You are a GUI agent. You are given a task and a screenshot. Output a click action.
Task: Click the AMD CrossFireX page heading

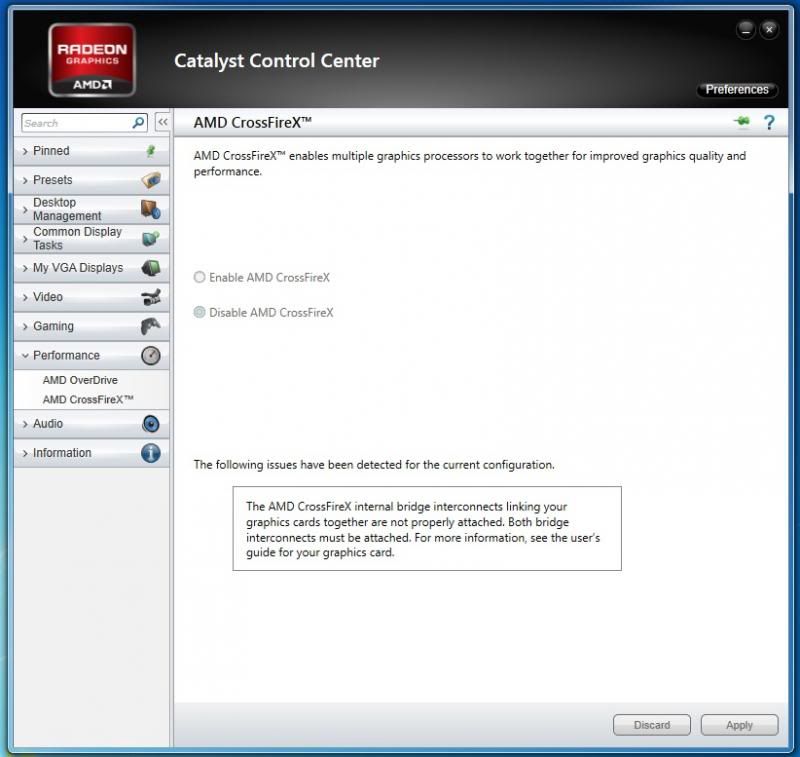(x=253, y=122)
